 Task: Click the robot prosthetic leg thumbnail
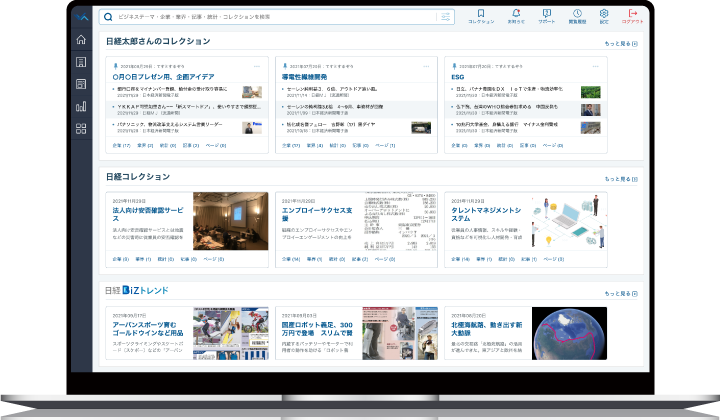point(400,333)
